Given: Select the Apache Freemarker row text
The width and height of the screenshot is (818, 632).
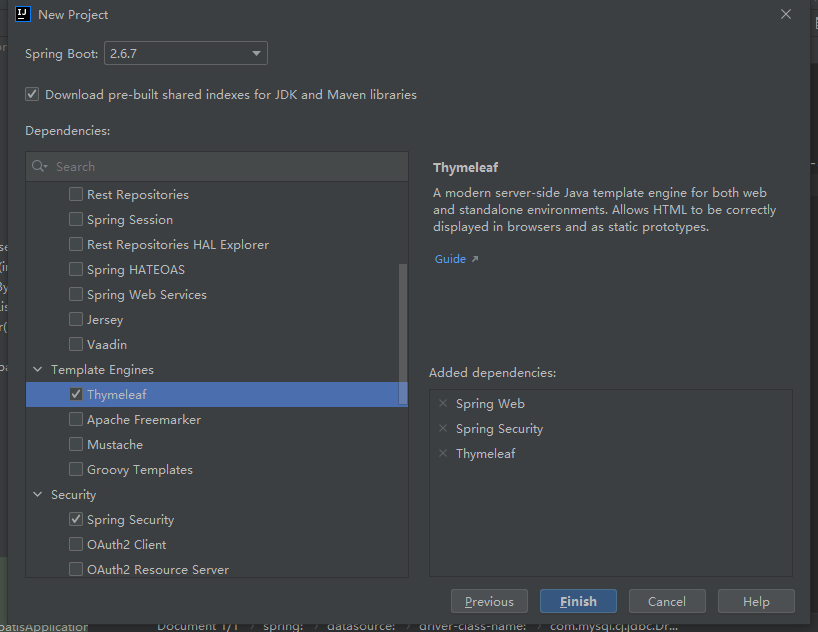Looking at the screenshot, I should pyautogui.click(x=144, y=420).
